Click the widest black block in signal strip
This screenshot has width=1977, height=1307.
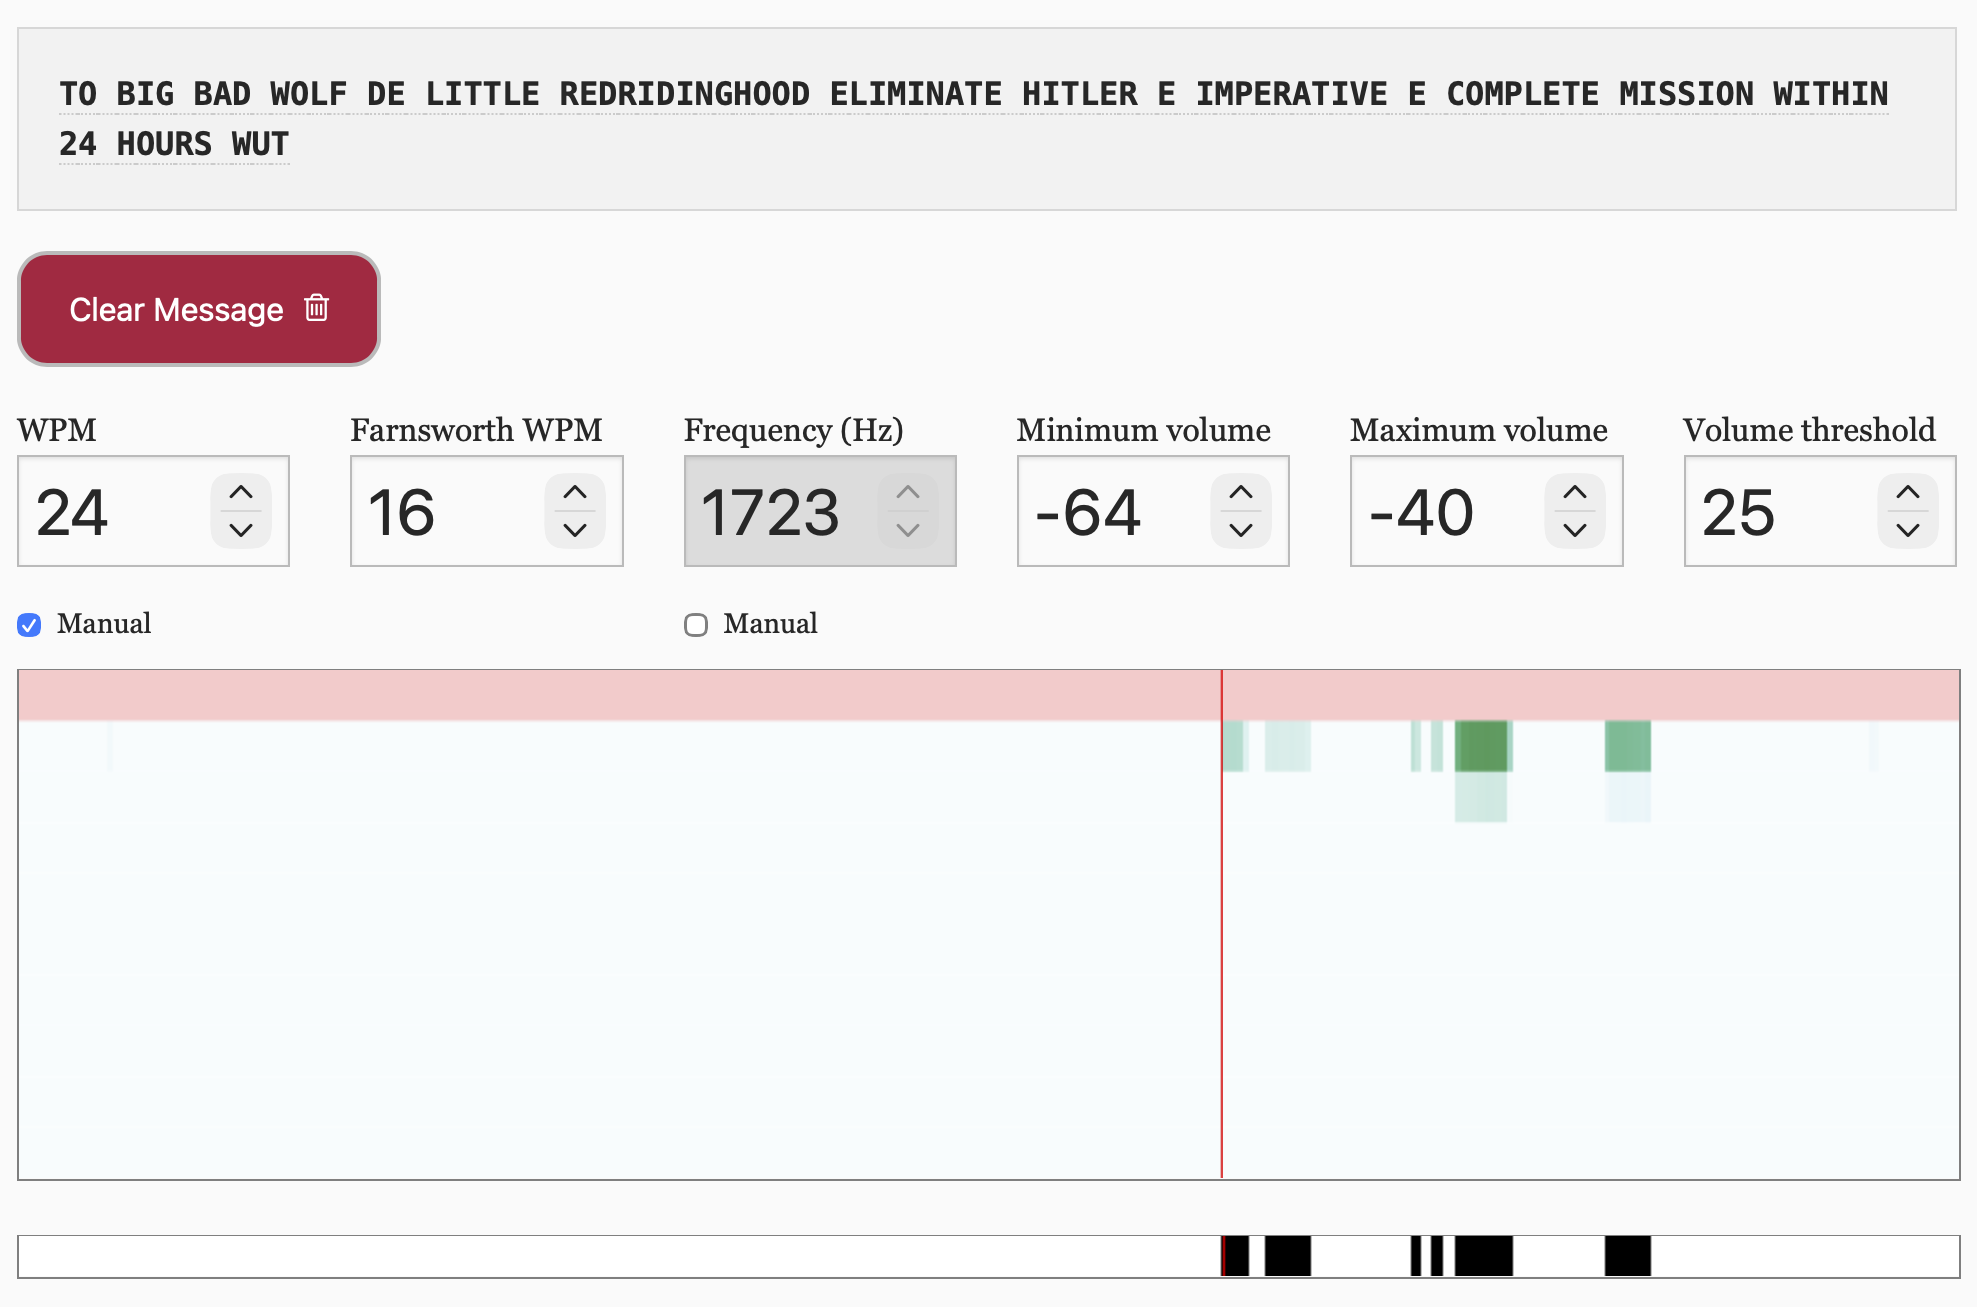click(1483, 1256)
